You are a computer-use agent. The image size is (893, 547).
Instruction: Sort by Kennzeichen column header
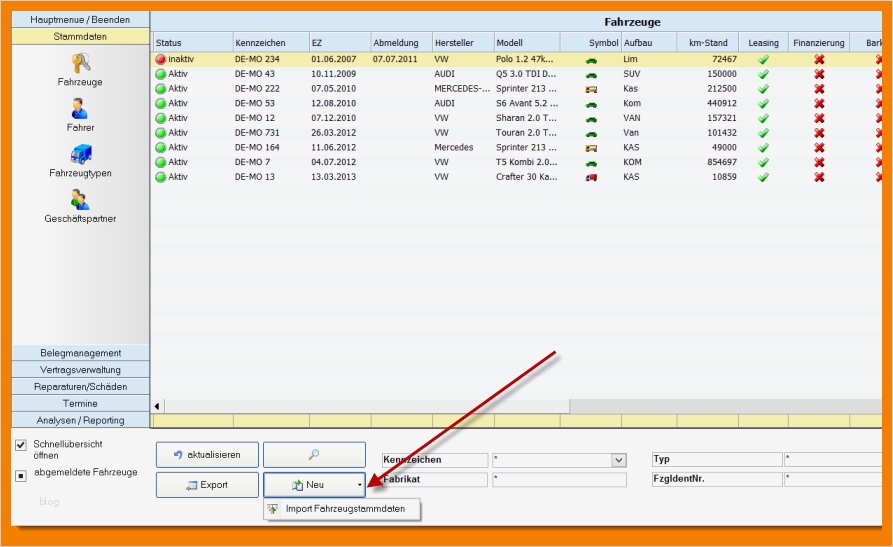click(x=271, y=43)
